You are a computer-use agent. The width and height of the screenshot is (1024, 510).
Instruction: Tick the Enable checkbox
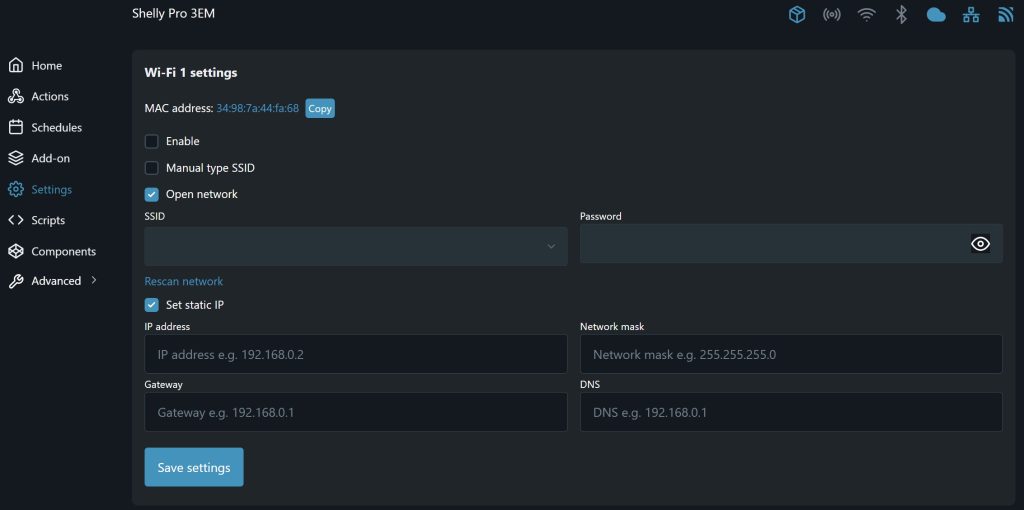[152, 141]
